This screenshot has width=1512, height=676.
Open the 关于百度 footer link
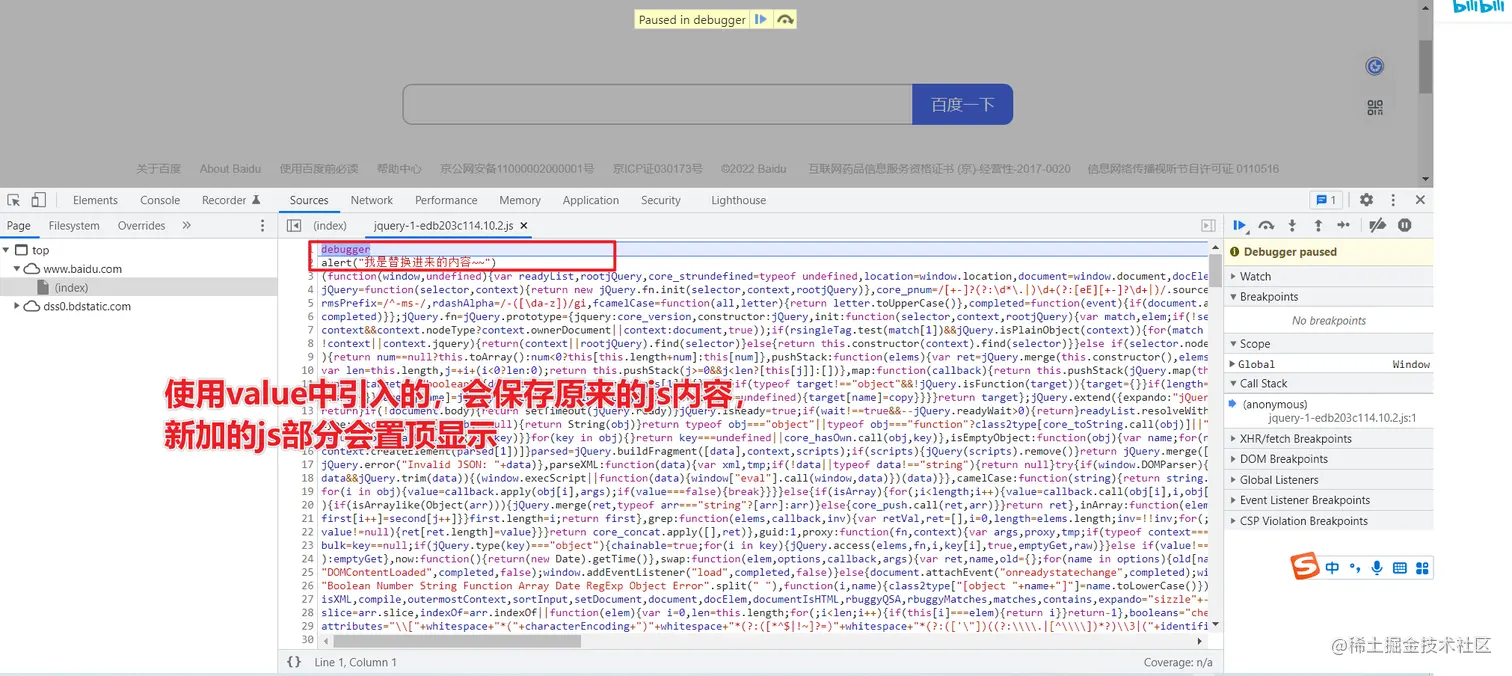(159, 169)
